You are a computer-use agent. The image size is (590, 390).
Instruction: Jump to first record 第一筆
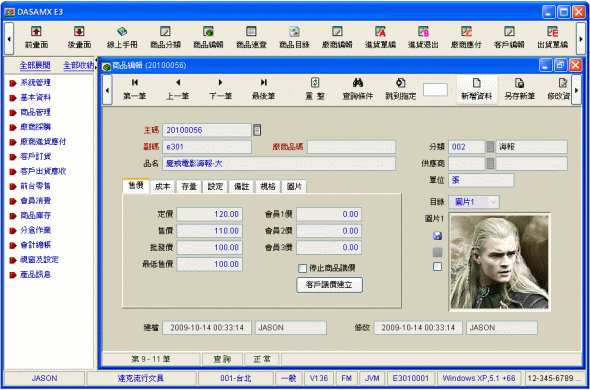point(134,89)
